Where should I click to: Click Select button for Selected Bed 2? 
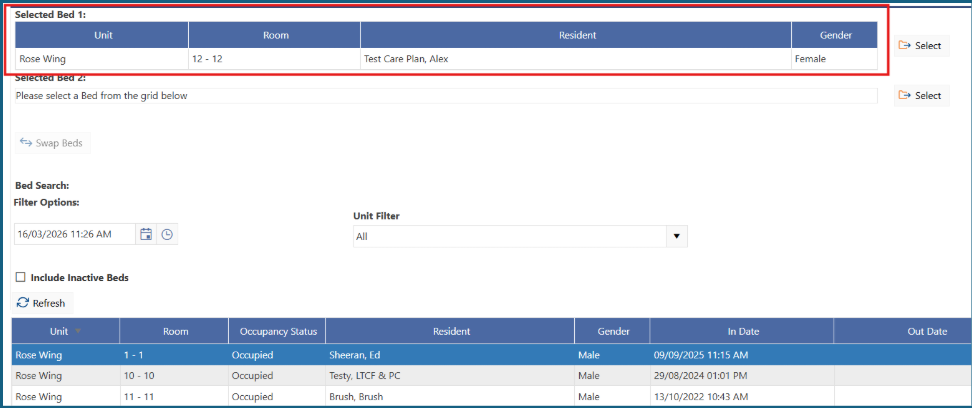[921, 95]
